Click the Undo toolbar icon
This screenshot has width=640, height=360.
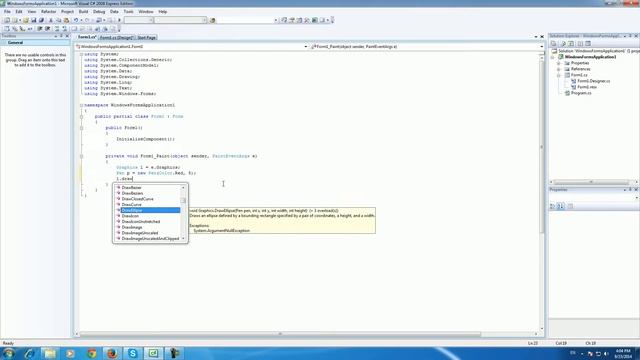76,20
